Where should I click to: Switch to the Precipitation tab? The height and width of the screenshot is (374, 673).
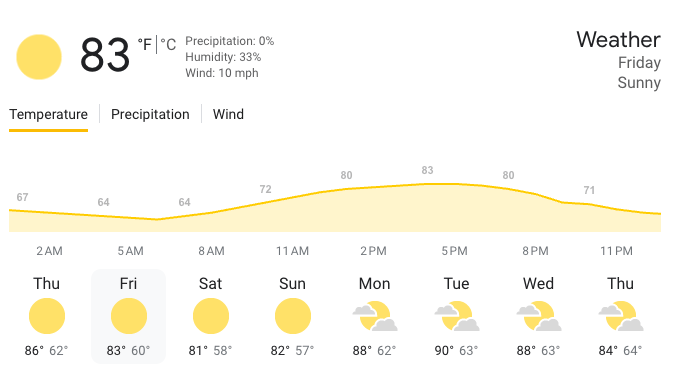tap(150, 114)
